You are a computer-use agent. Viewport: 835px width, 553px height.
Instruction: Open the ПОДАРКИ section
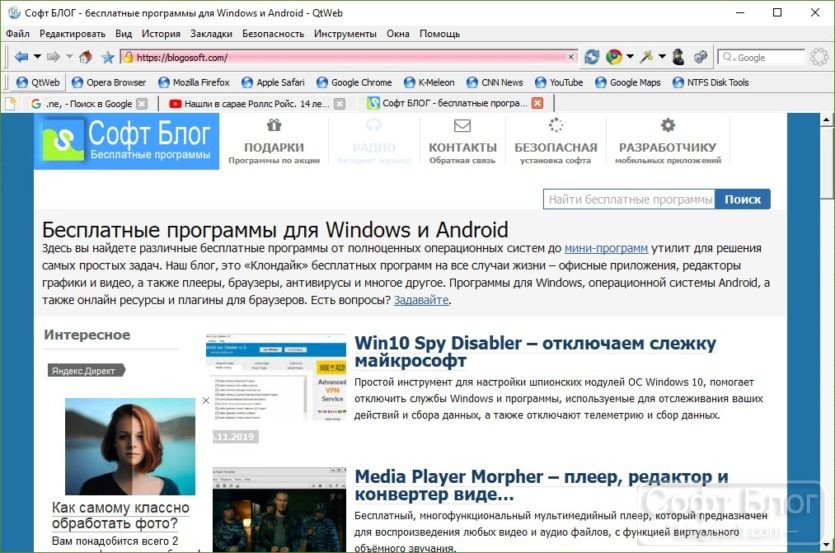click(274, 141)
